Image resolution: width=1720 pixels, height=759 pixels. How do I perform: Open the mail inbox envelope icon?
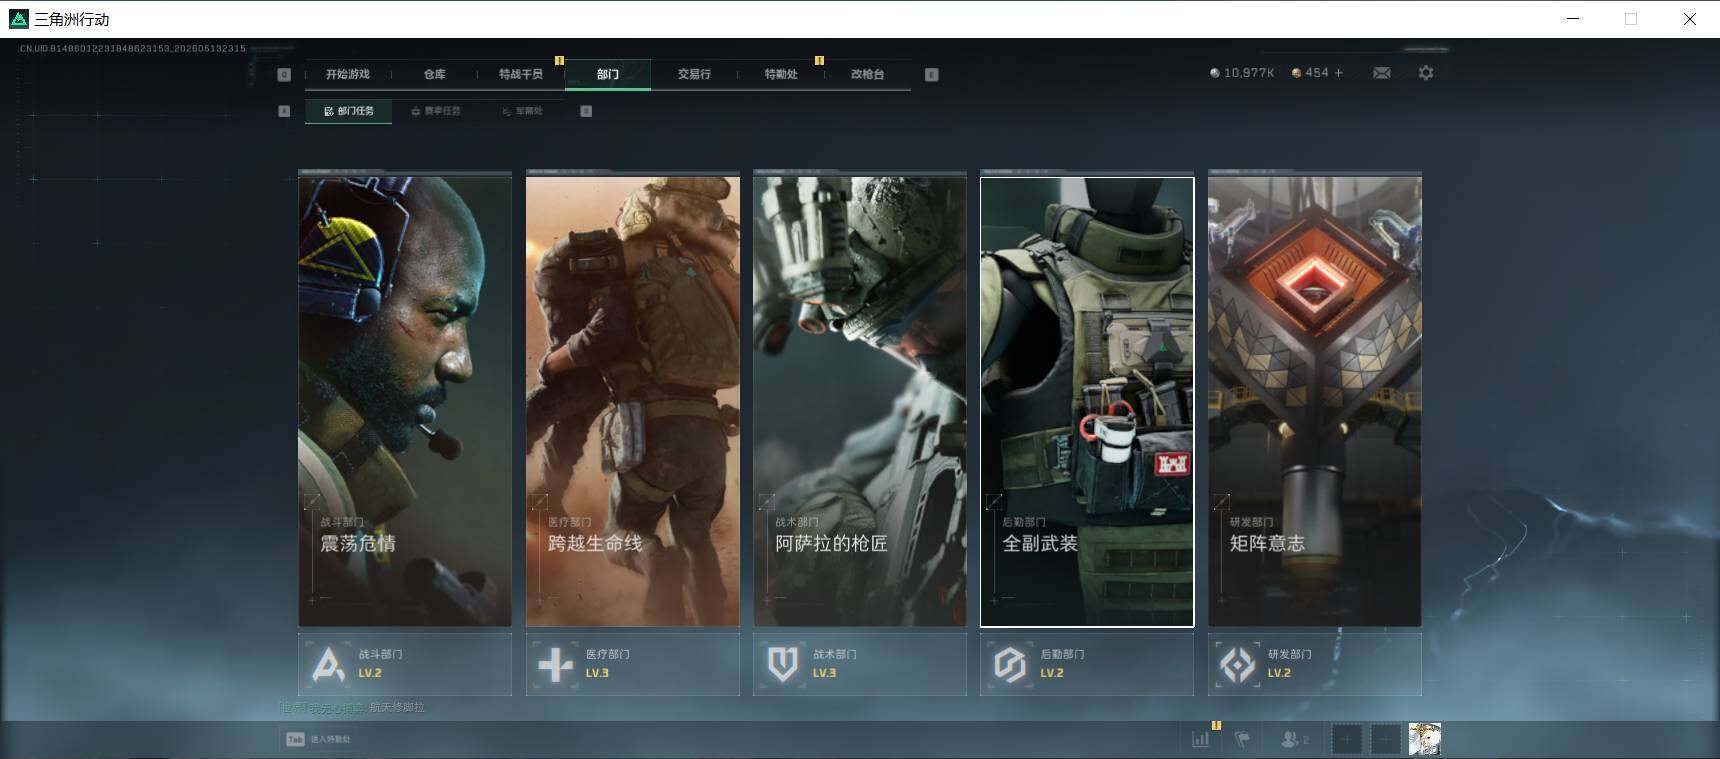point(1382,73)
